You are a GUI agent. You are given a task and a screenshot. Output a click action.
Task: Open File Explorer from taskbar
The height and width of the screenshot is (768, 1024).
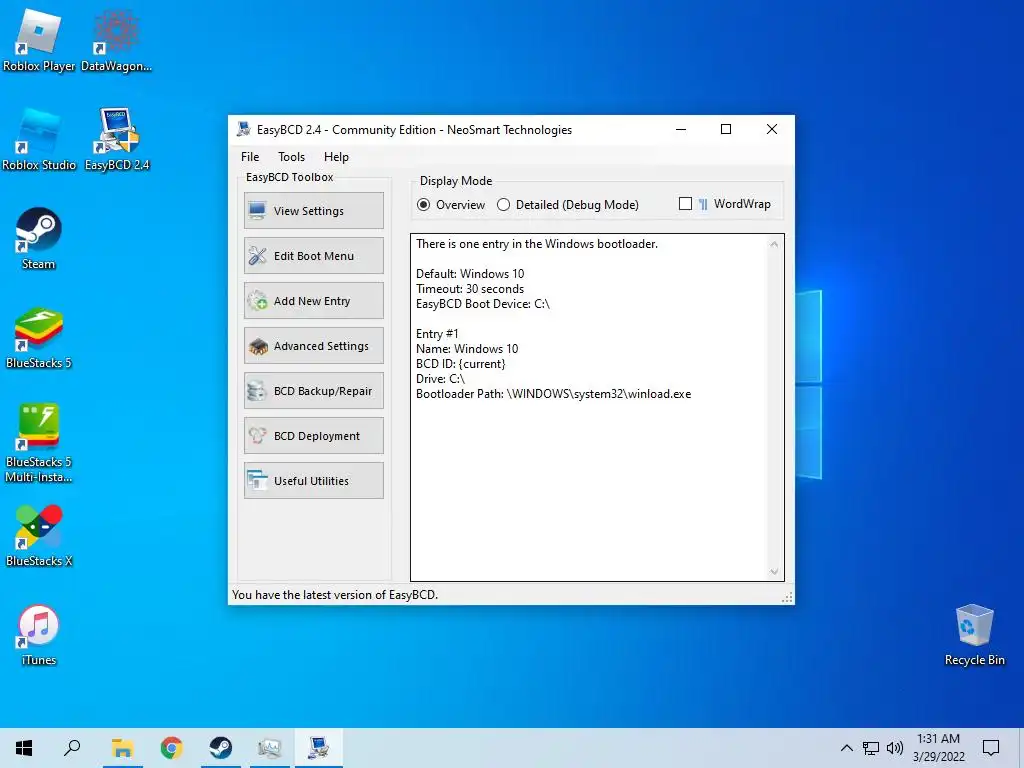click(x=122, y=748)
